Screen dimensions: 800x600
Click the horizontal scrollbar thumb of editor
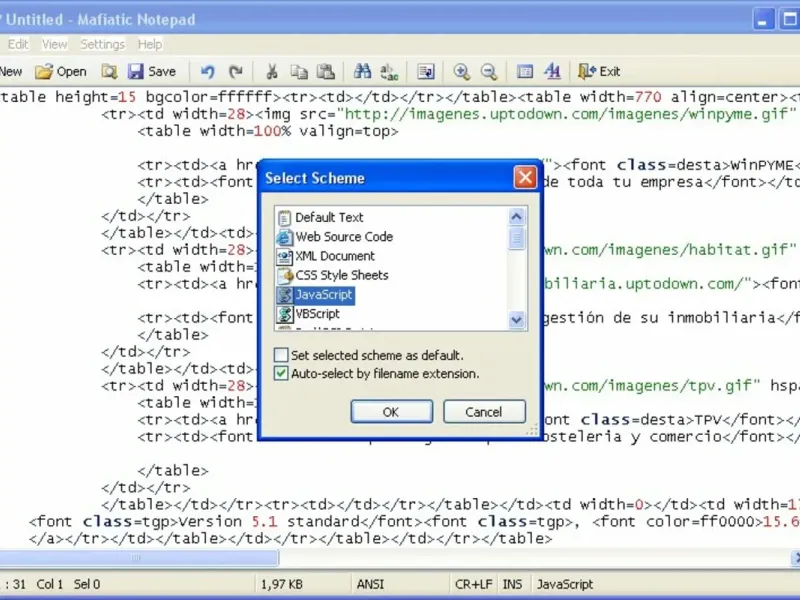[x=139, y=558]
